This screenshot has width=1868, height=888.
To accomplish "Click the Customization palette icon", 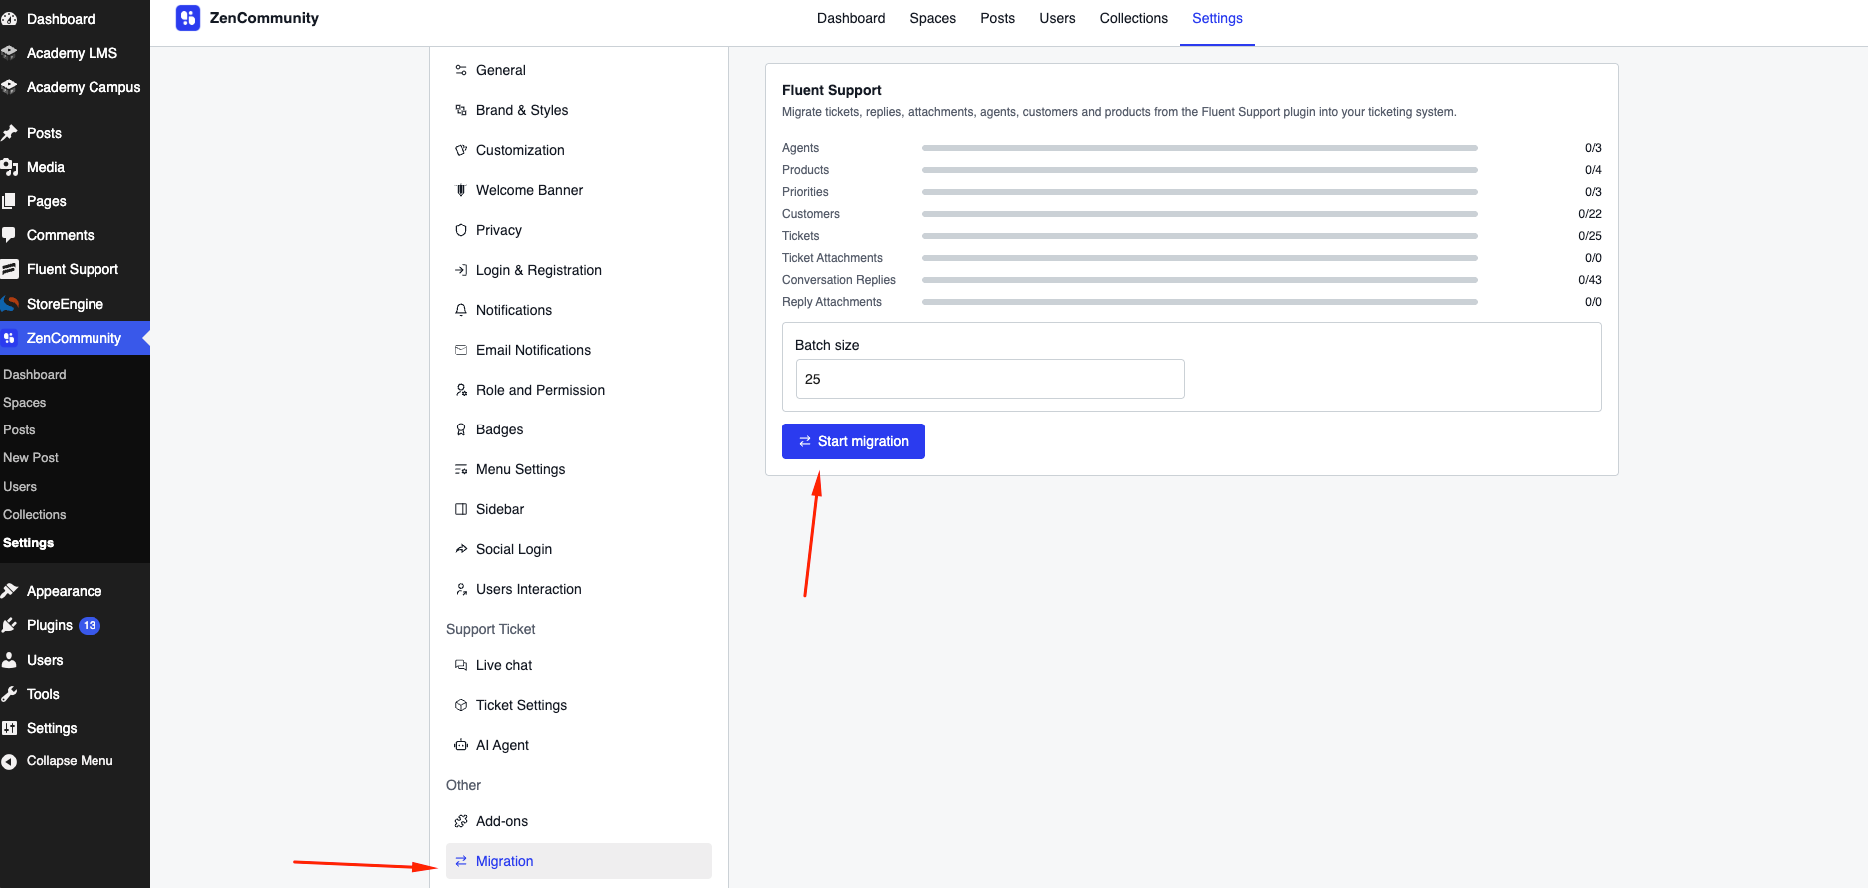I will [x=461, y=150].
